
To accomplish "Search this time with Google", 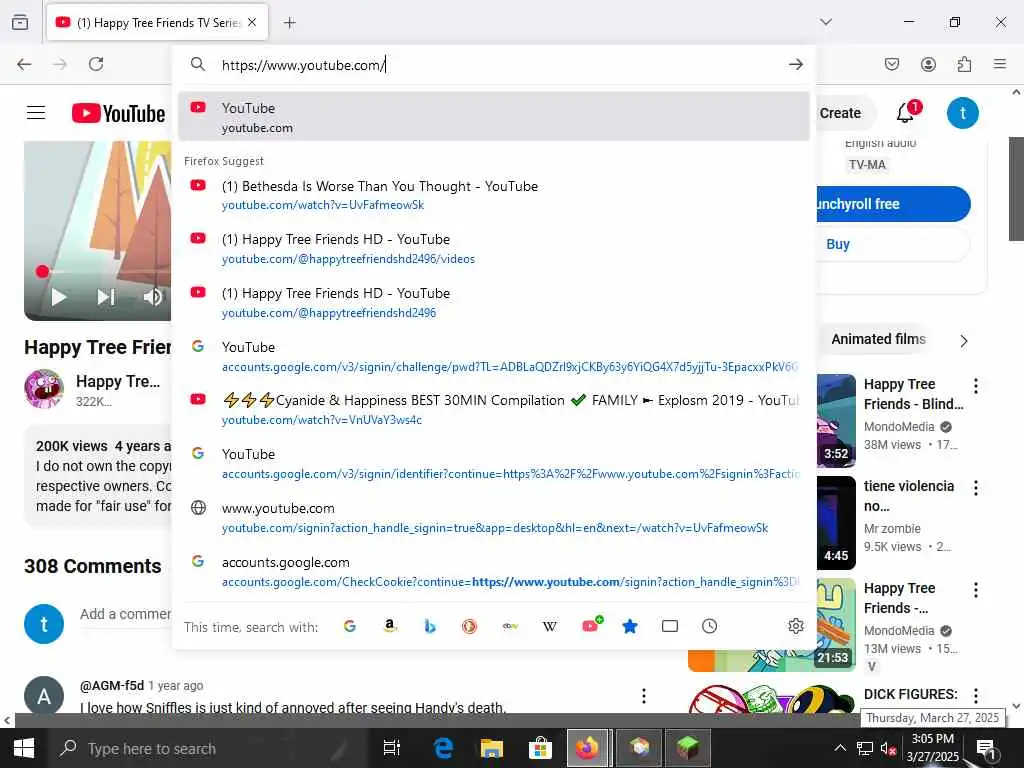I will pyautogui.click(x=349, y=626).
